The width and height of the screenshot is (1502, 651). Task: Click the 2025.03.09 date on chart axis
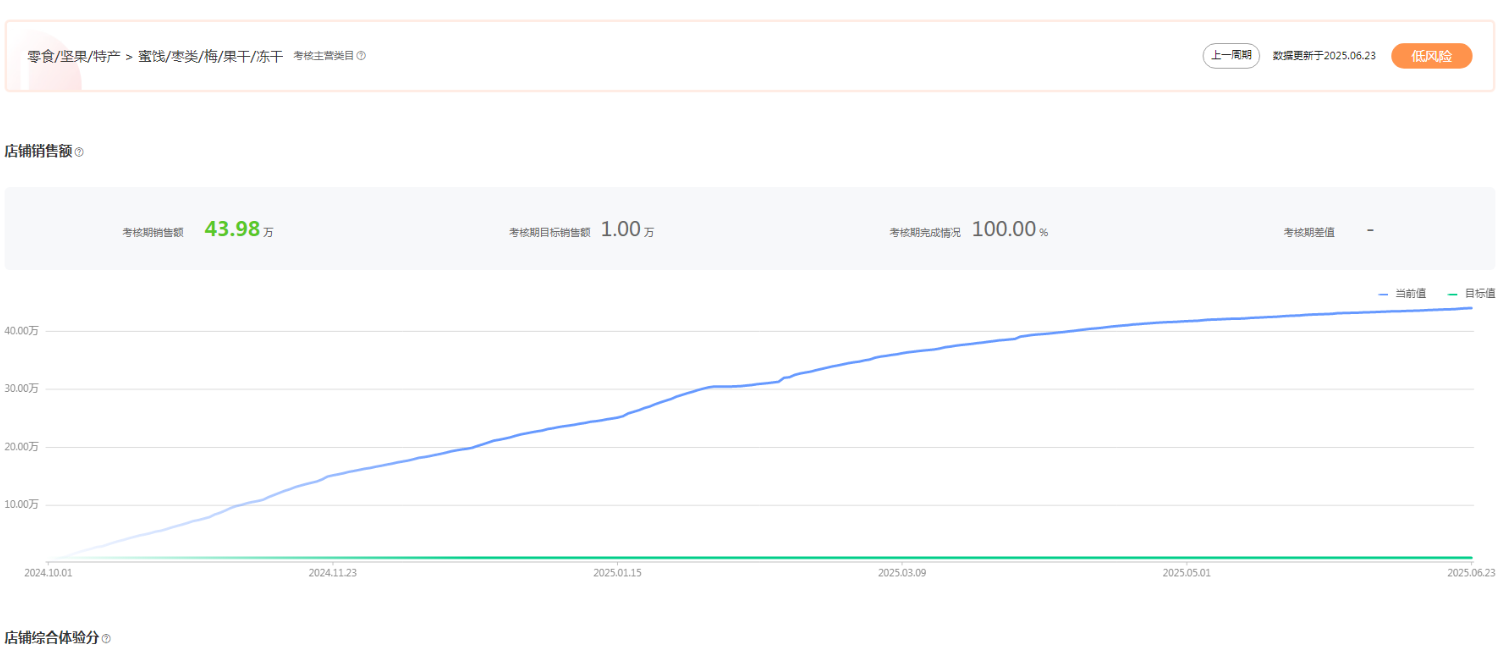[x=902, y=573]
